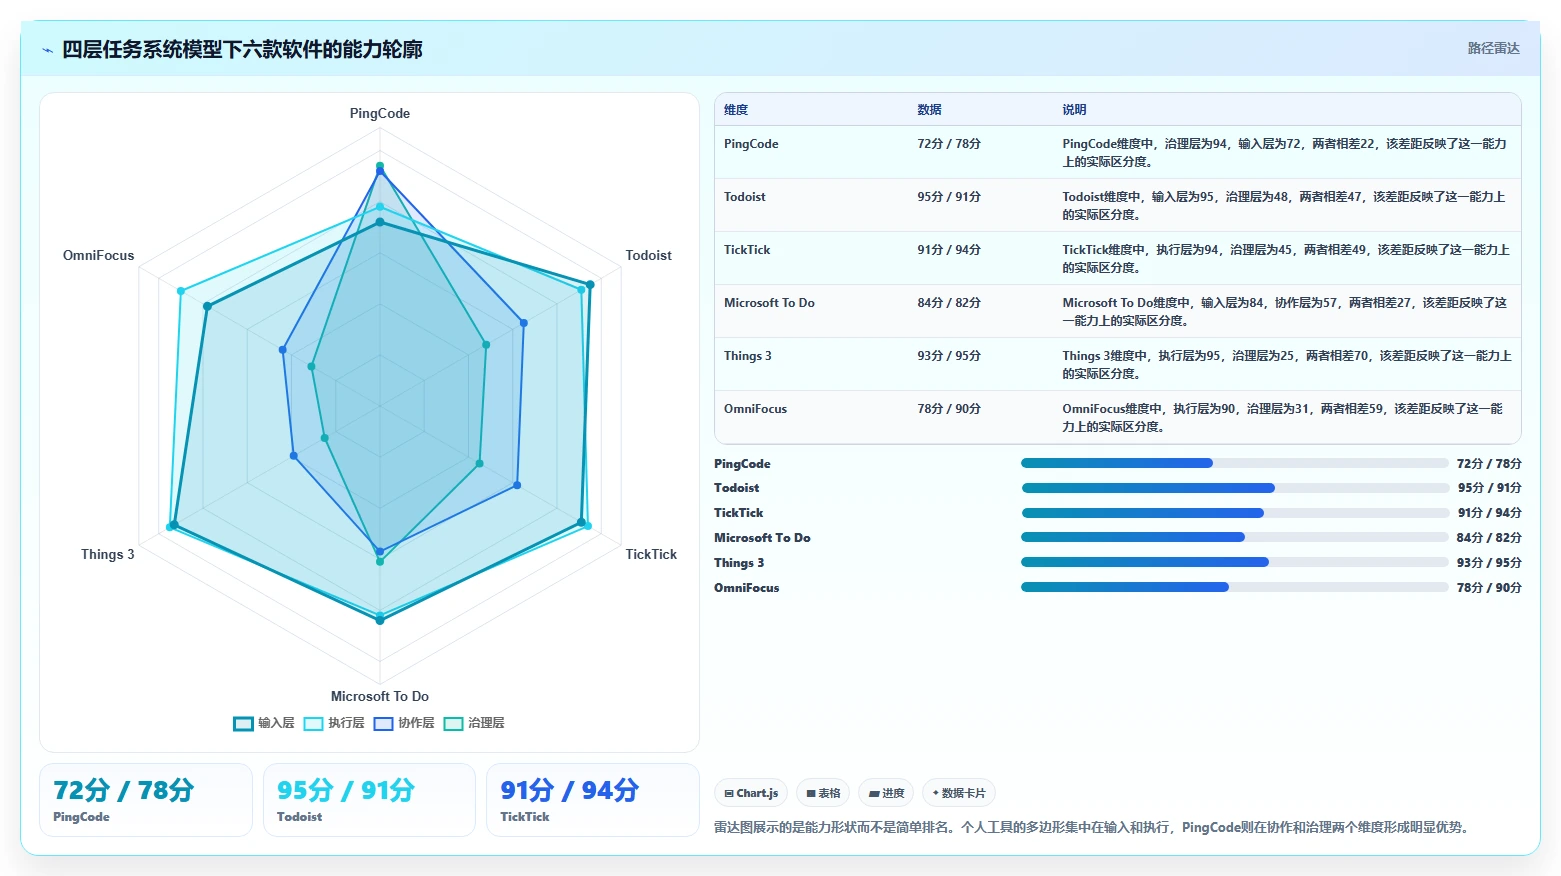
Task: Click the 维度 column header
Action: tap(736, 110)
